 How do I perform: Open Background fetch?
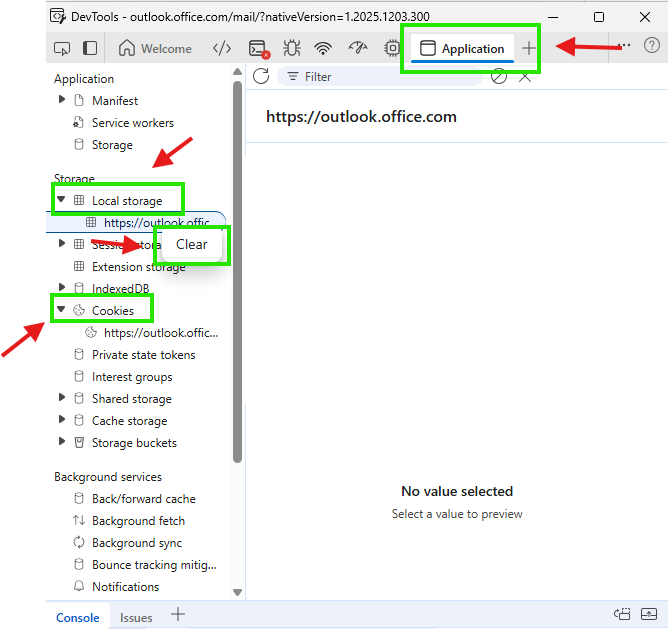click(138, 521)
